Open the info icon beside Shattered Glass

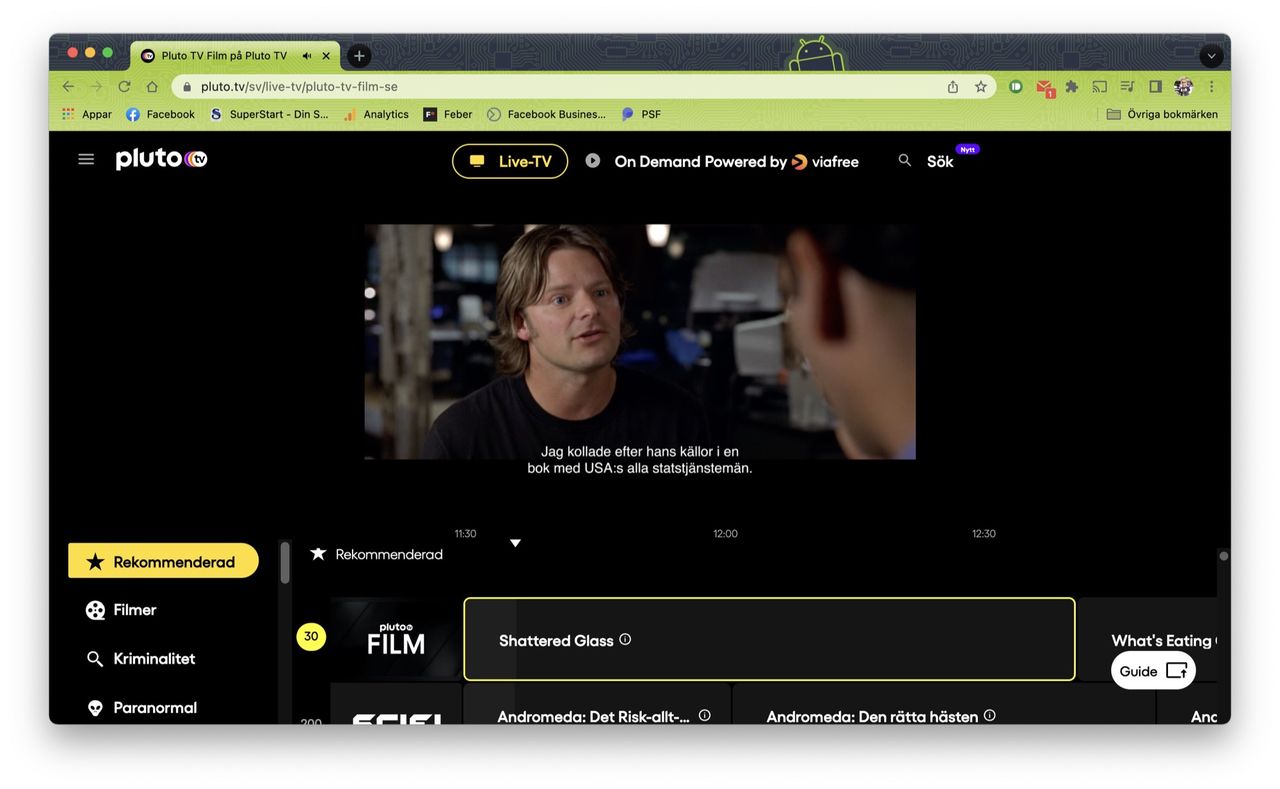(624, 639)
